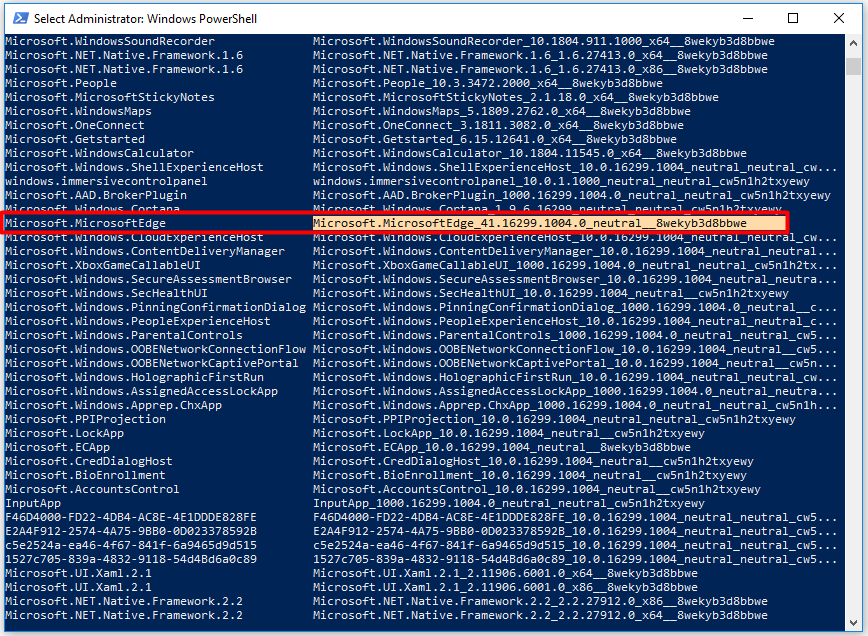Click Microsoft.Windows.ContentDeliveryManager name entry
The width and height of the screenshot is (868, 636).
coord(144,251)
